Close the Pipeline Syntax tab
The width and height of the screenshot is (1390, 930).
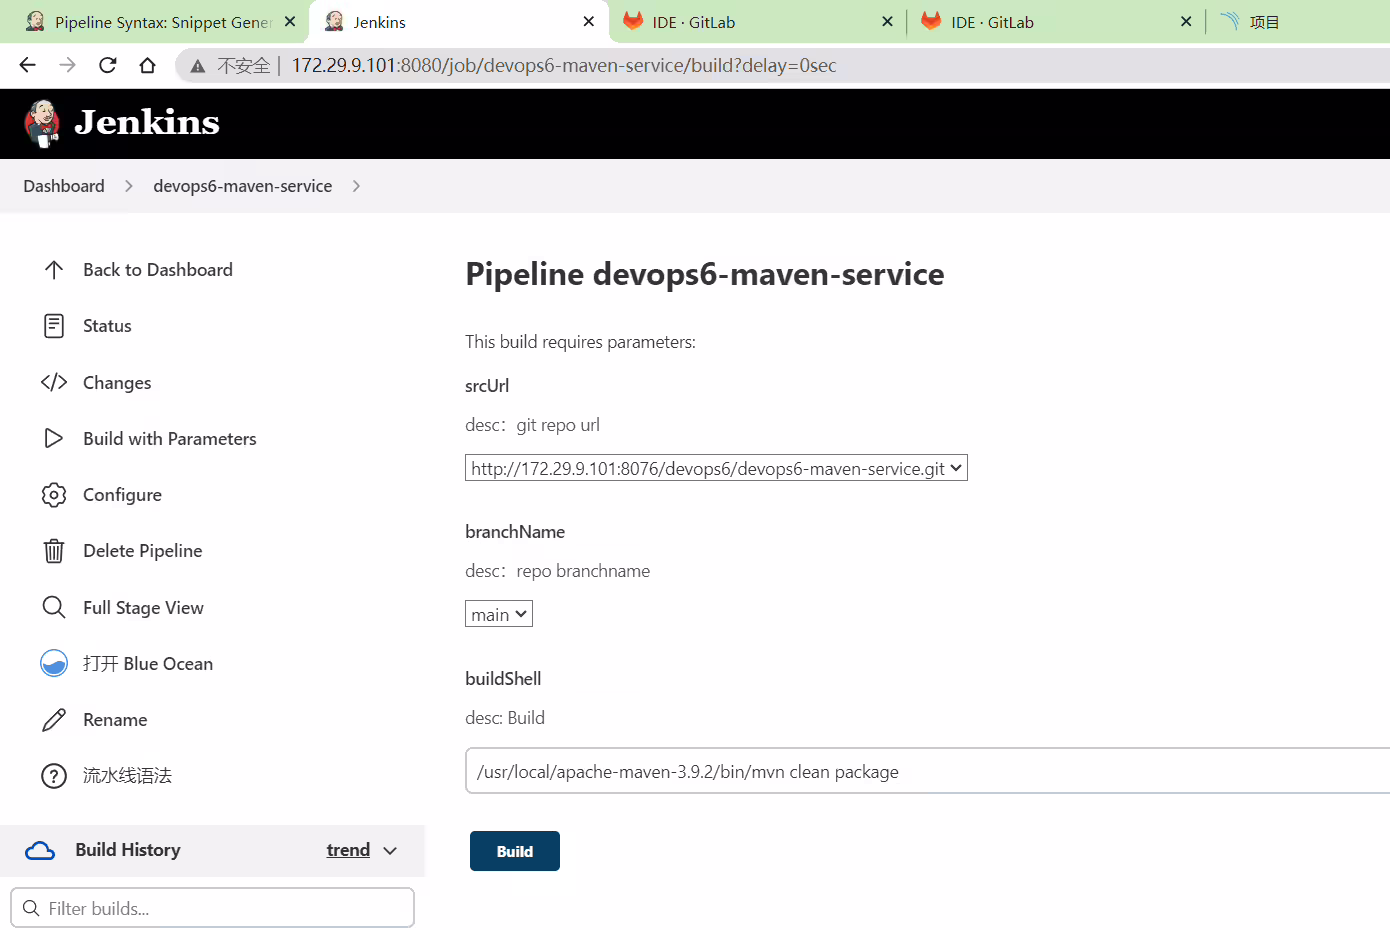pyautogui.click(x=290, y=21)
